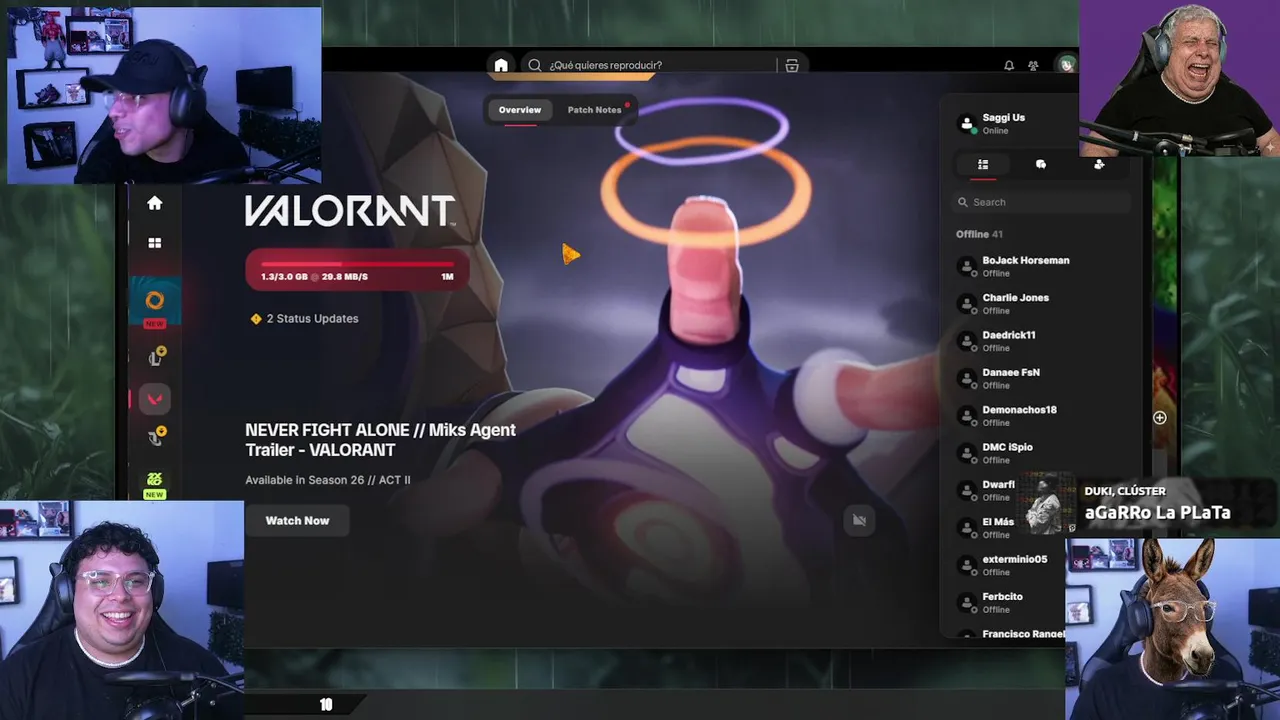Click 'Available in Season 26 // ACT II' text
Image resolution: width=1280 pixels, height=720 pixels.
pyautogui.click(x=328, y=480)
